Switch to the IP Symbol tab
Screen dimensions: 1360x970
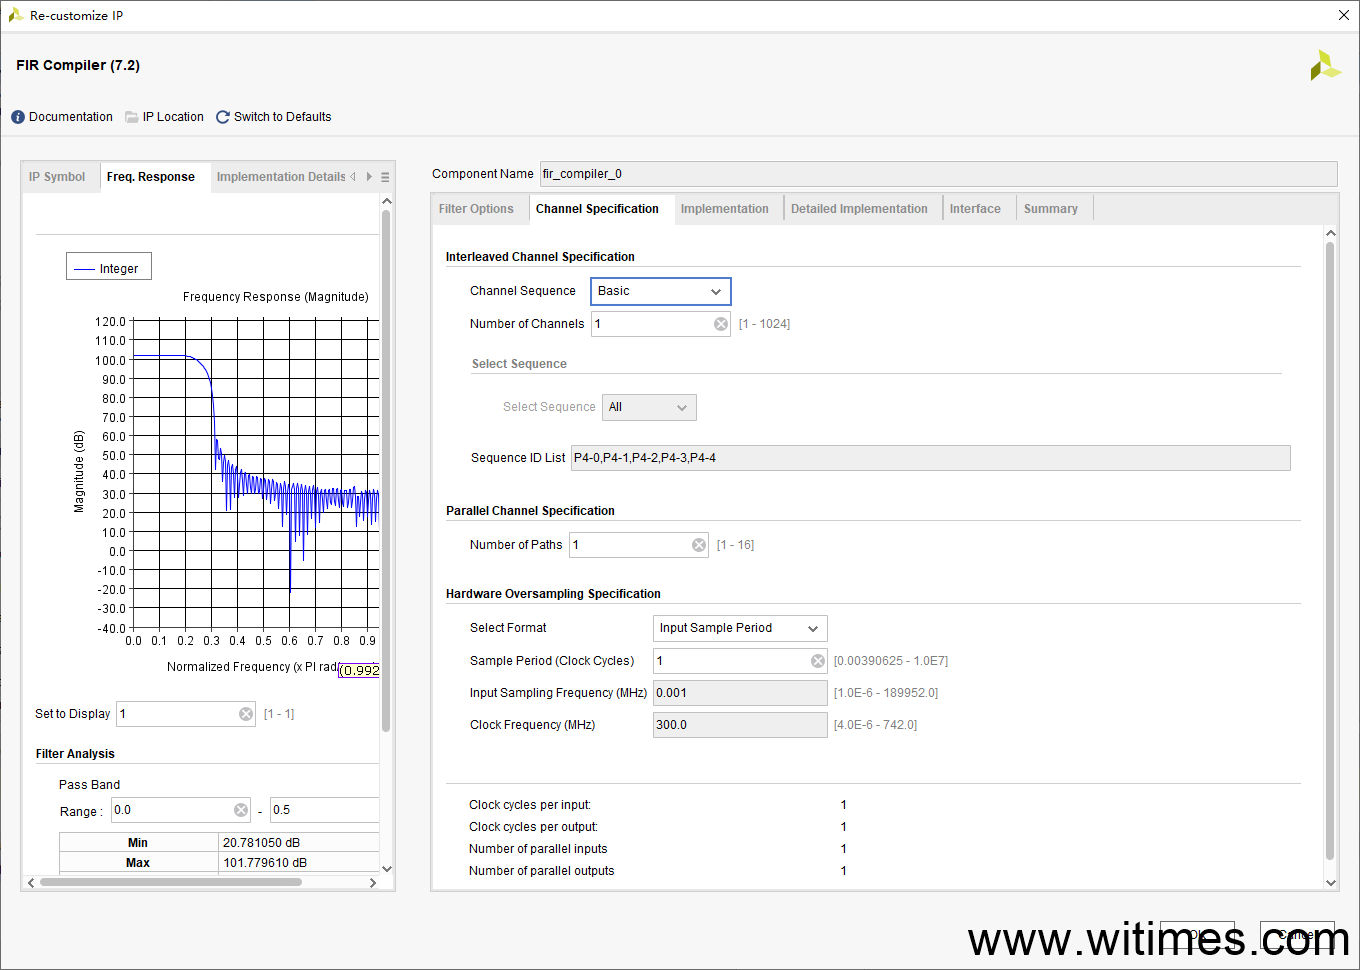[57, 177]
